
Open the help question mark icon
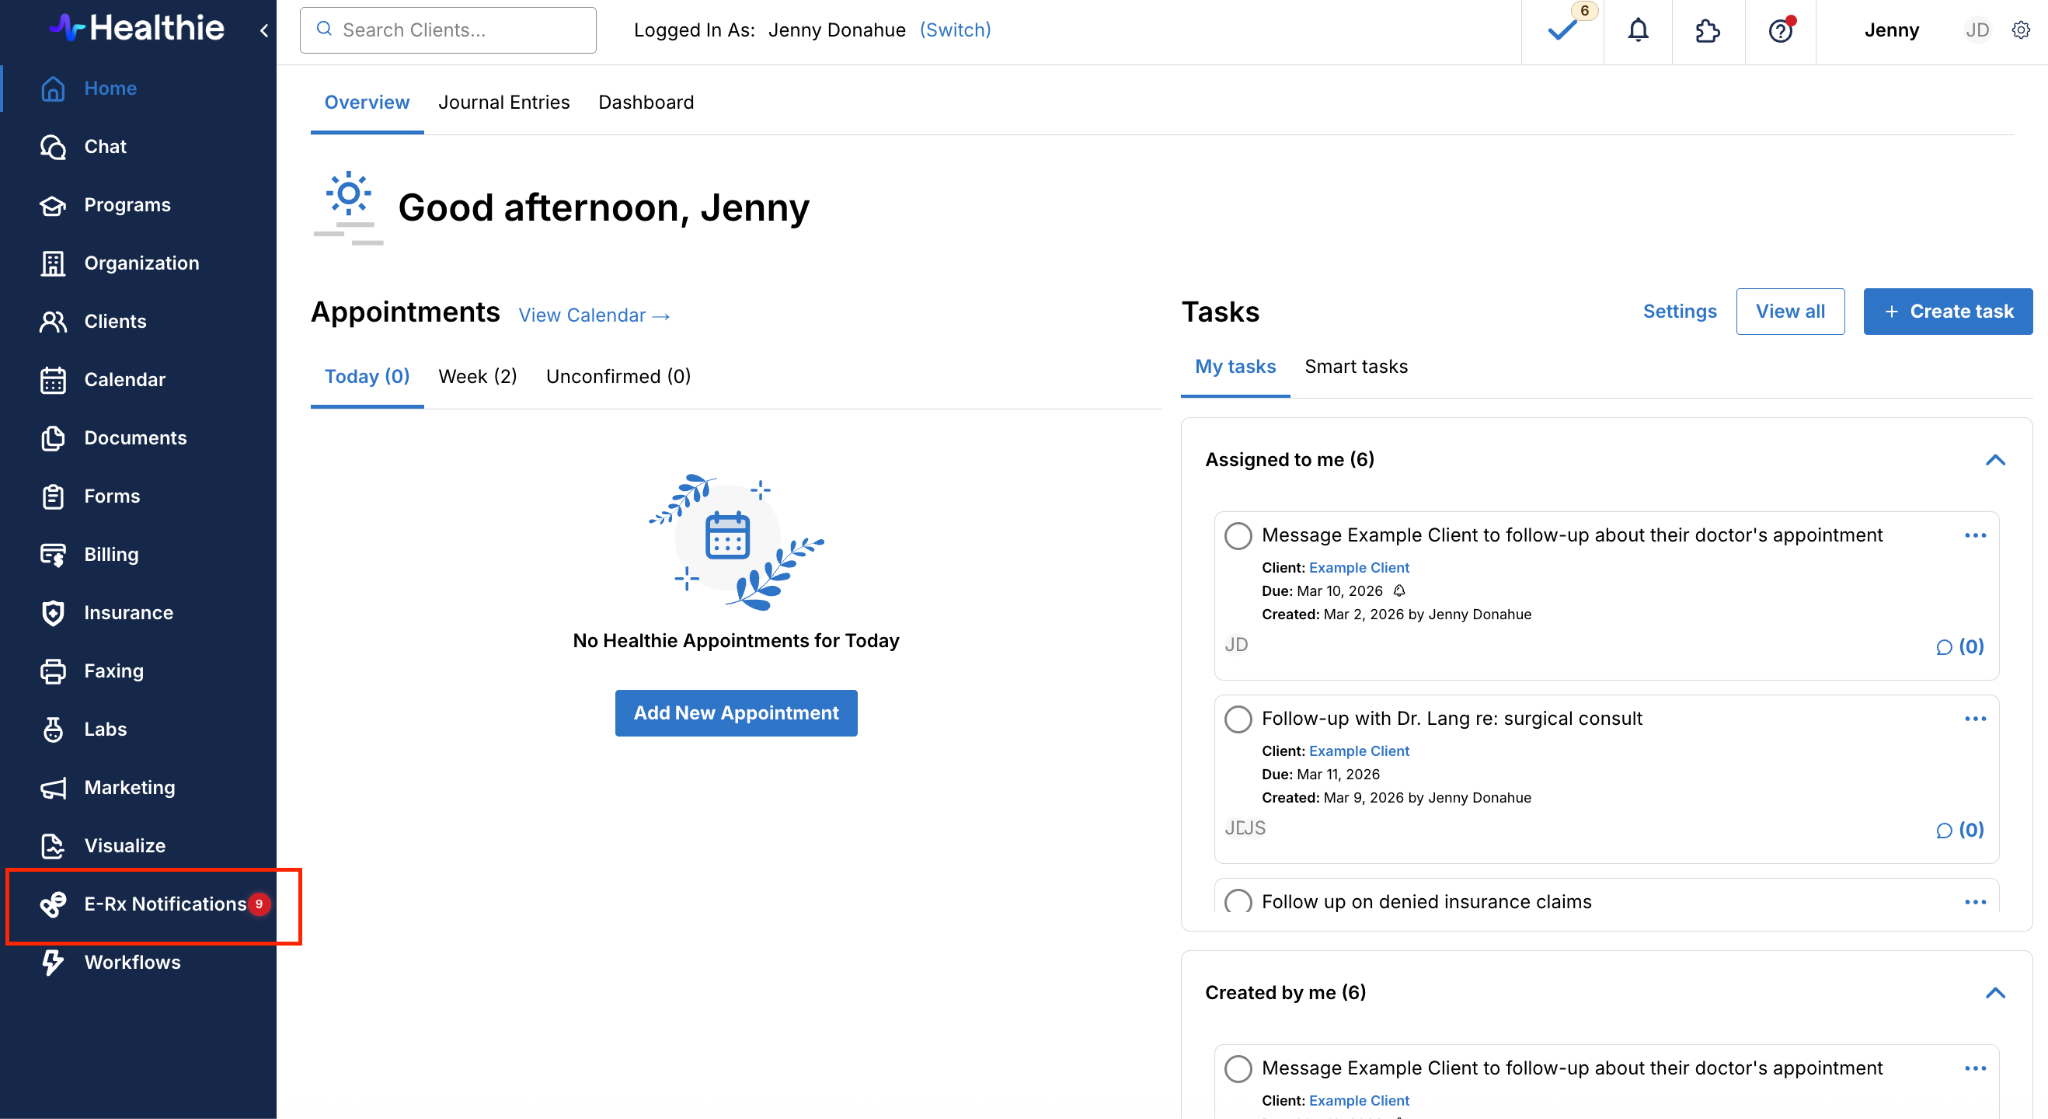point(1780,31)
